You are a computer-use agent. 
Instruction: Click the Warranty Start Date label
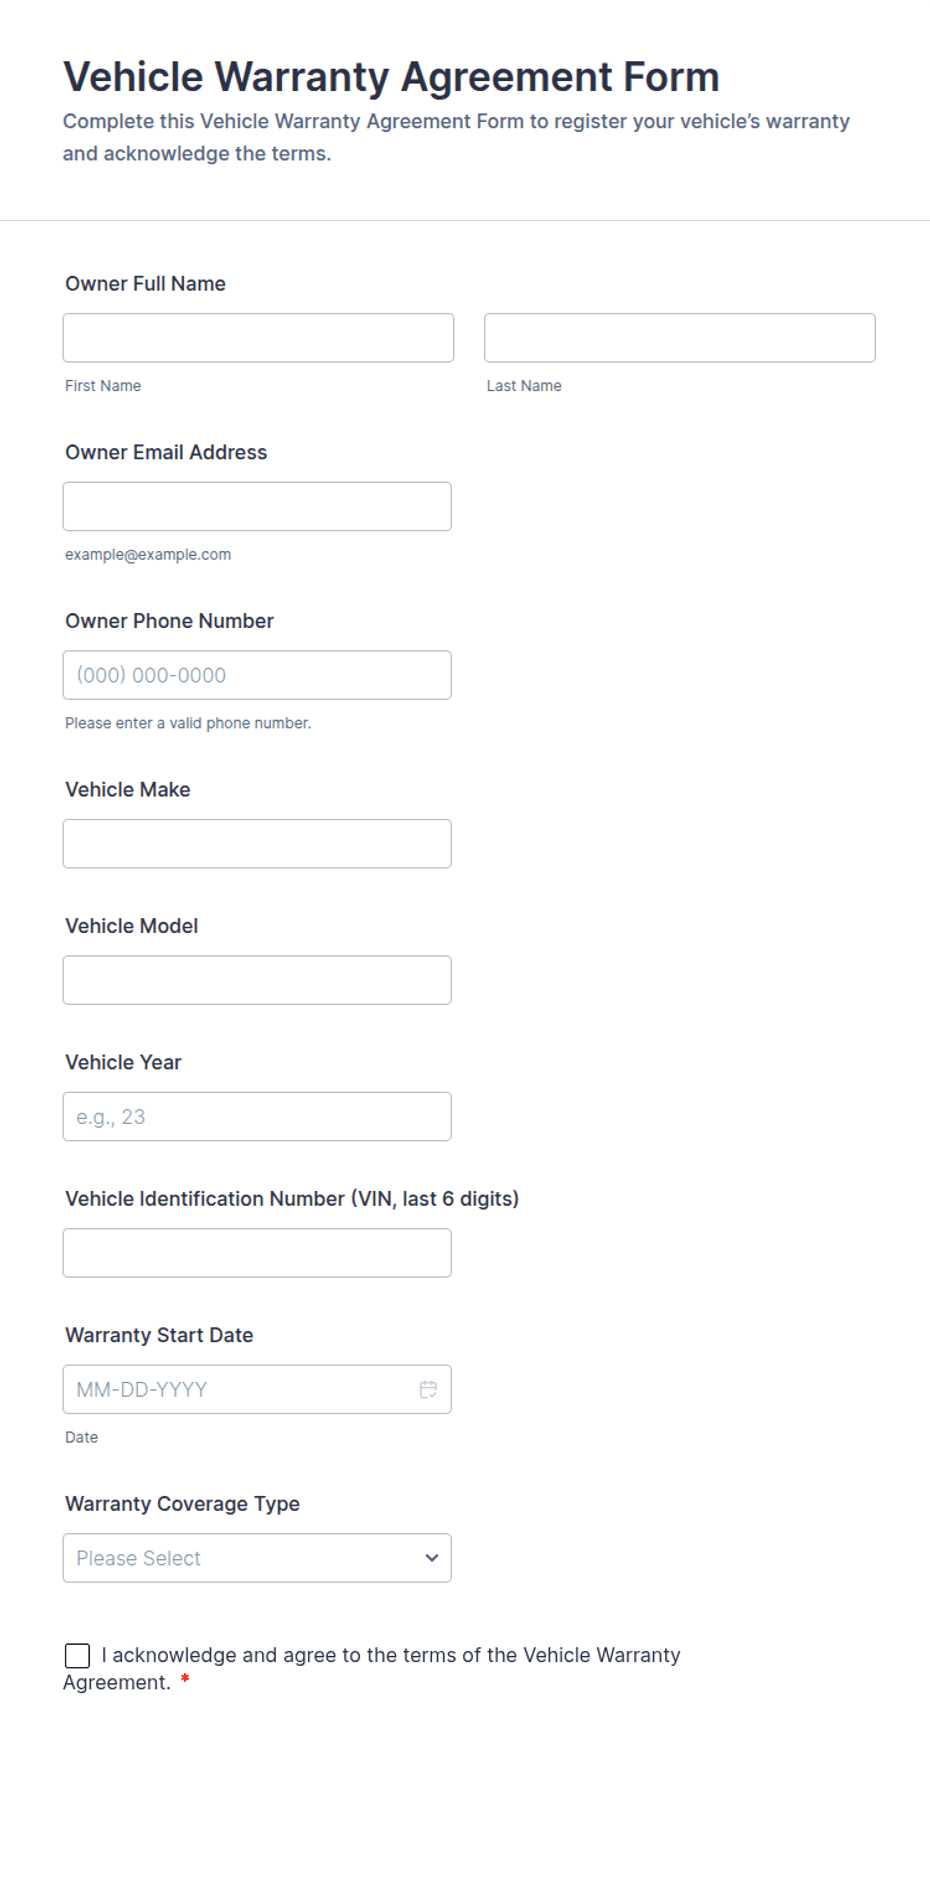159,1335
